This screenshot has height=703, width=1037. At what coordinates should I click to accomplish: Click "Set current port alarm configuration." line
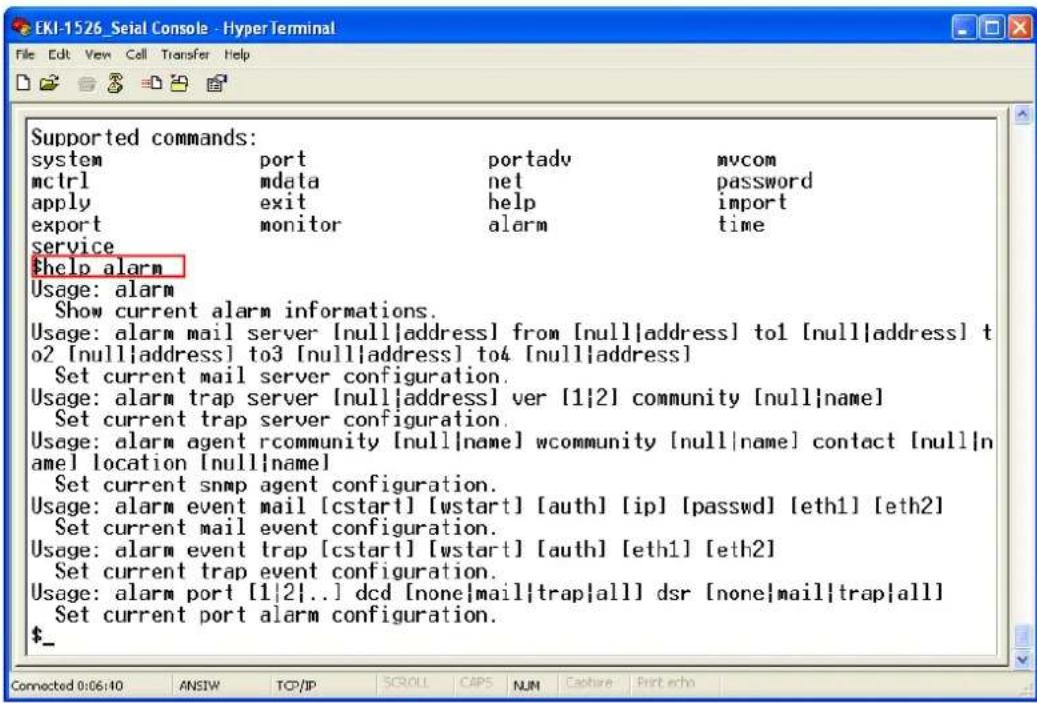276,614
